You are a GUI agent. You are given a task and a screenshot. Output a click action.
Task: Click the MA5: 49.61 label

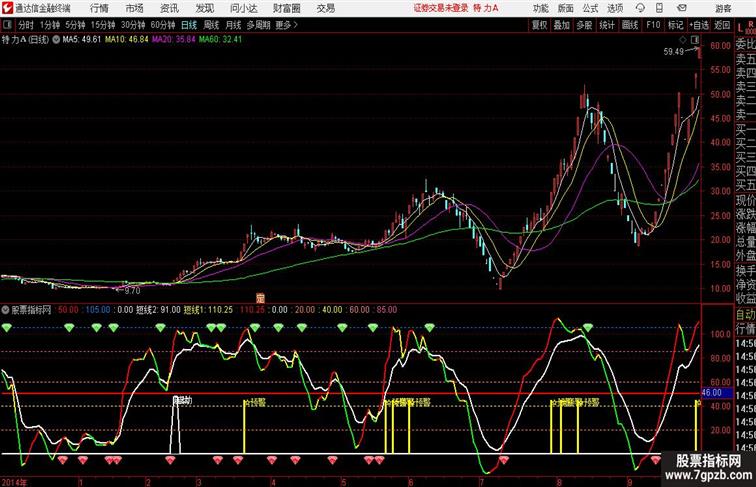[x=82, y=40]
